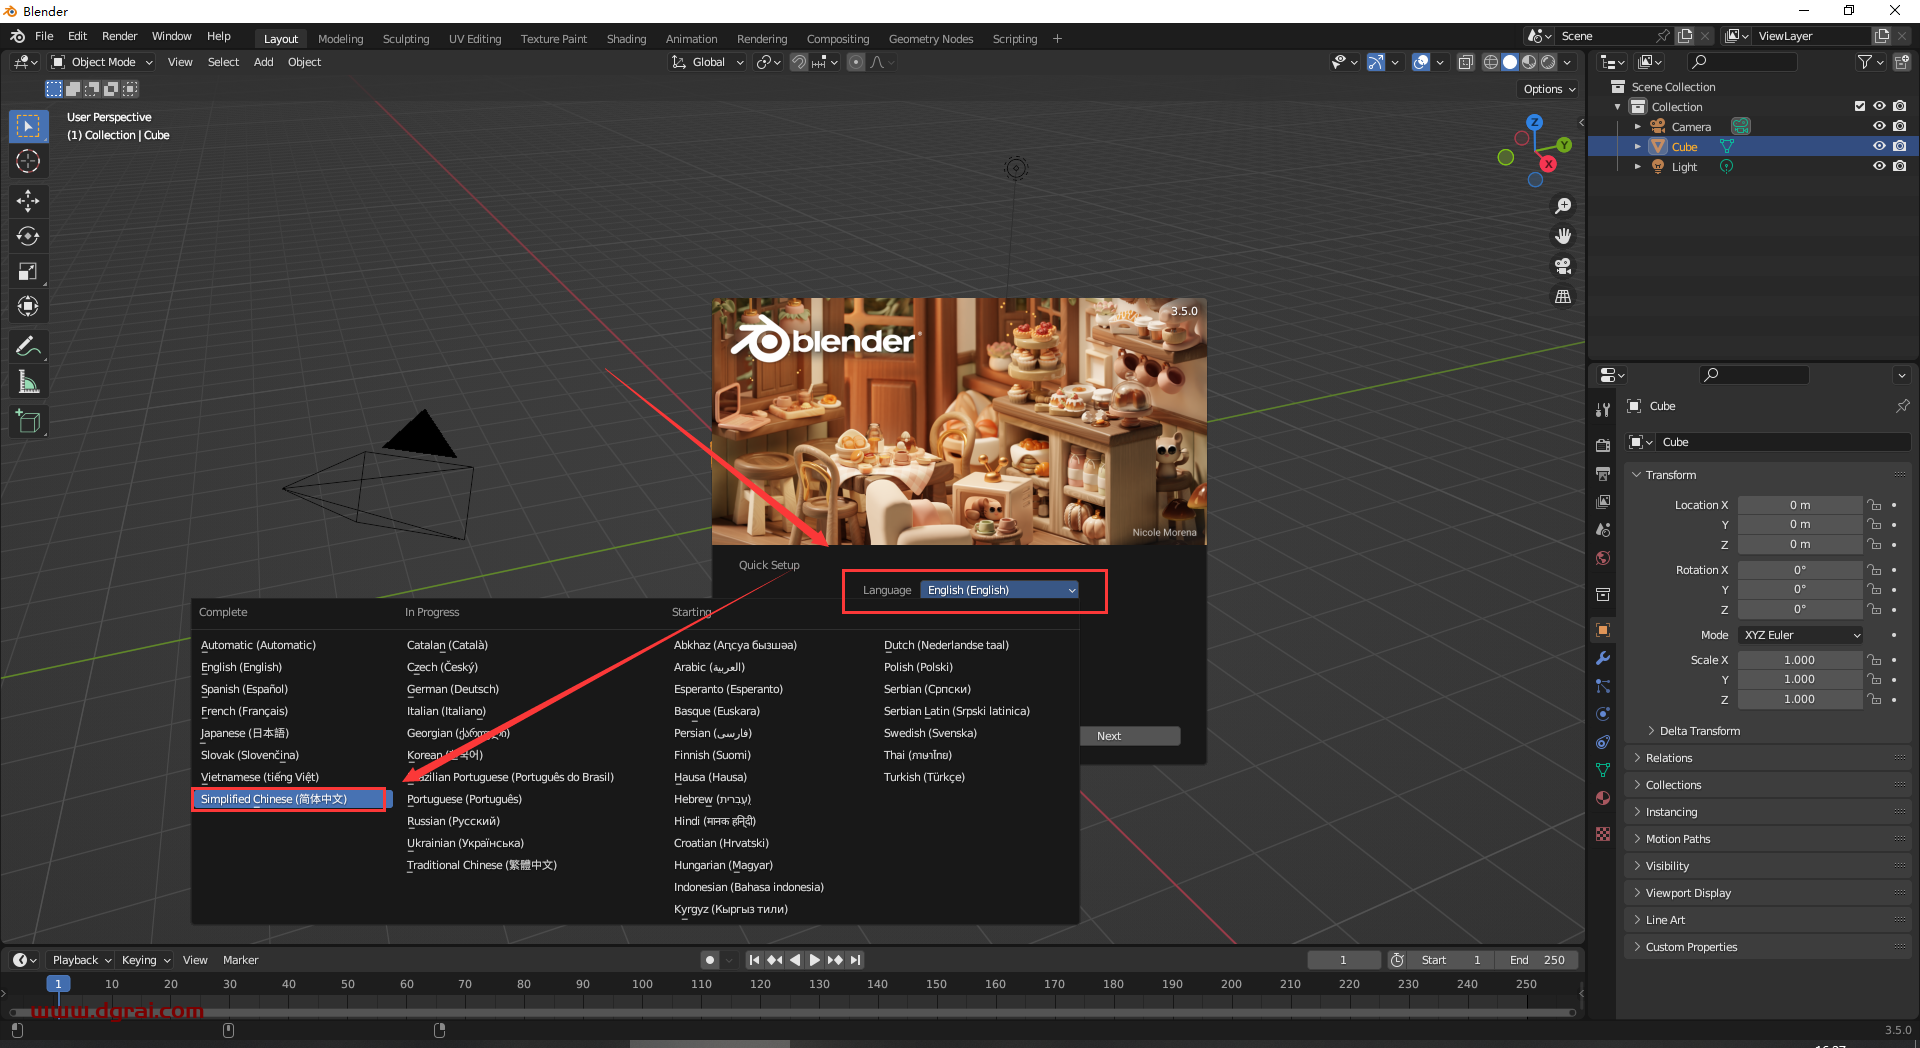Choose German (Deutsch) language
The height and width of the screenshot is (1048, 1920).
tap(452, 689)
